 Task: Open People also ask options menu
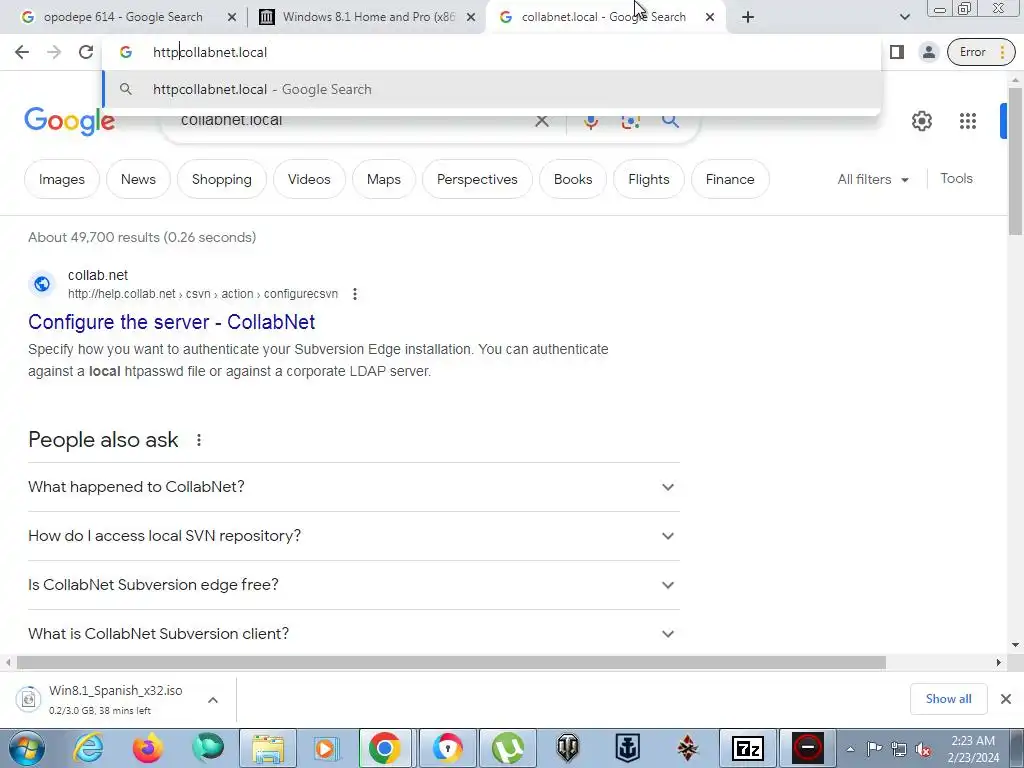[x=199, y=440]
